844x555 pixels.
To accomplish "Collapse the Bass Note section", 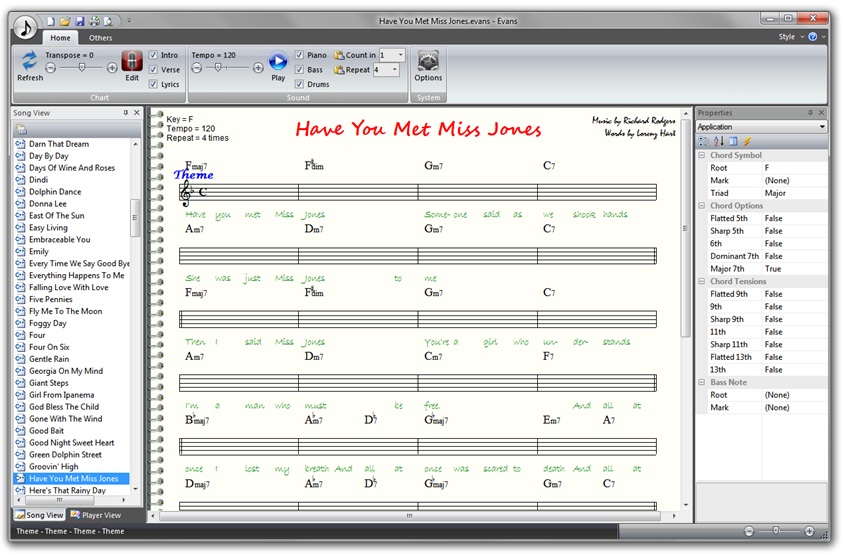I will point(701,382).
